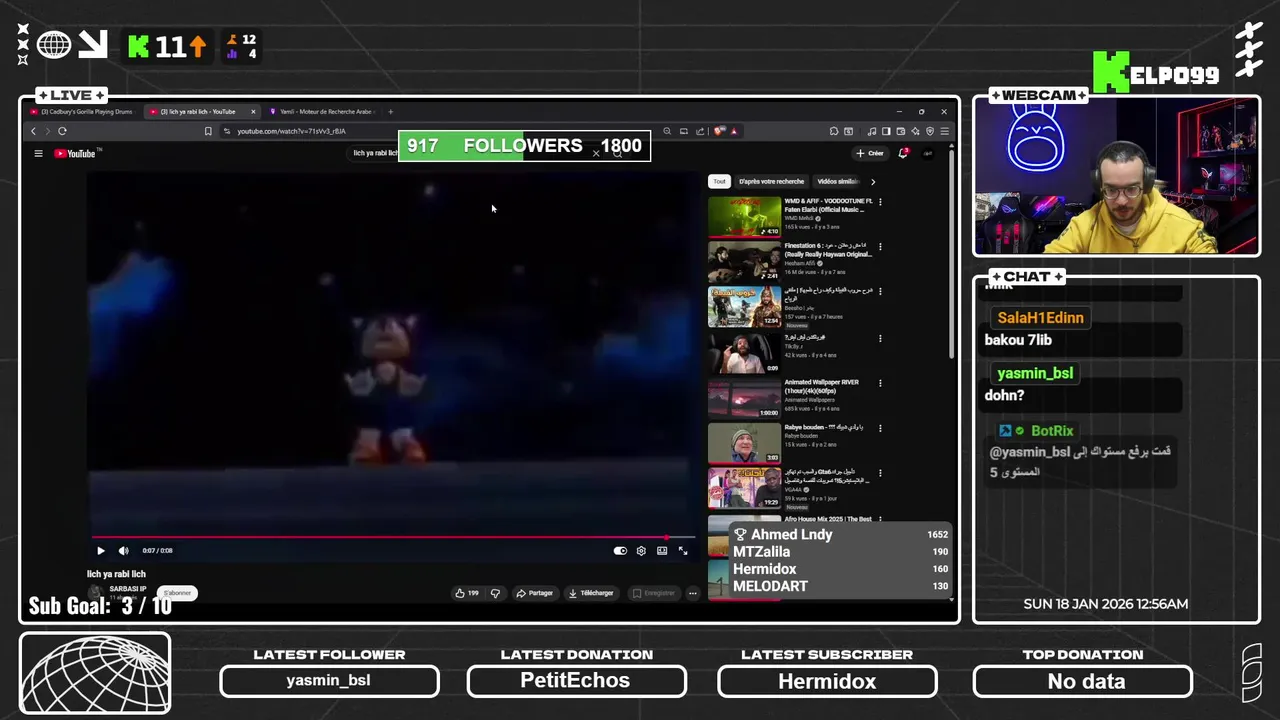Click the Hermidox latest subscriber box

pos(827,681)
